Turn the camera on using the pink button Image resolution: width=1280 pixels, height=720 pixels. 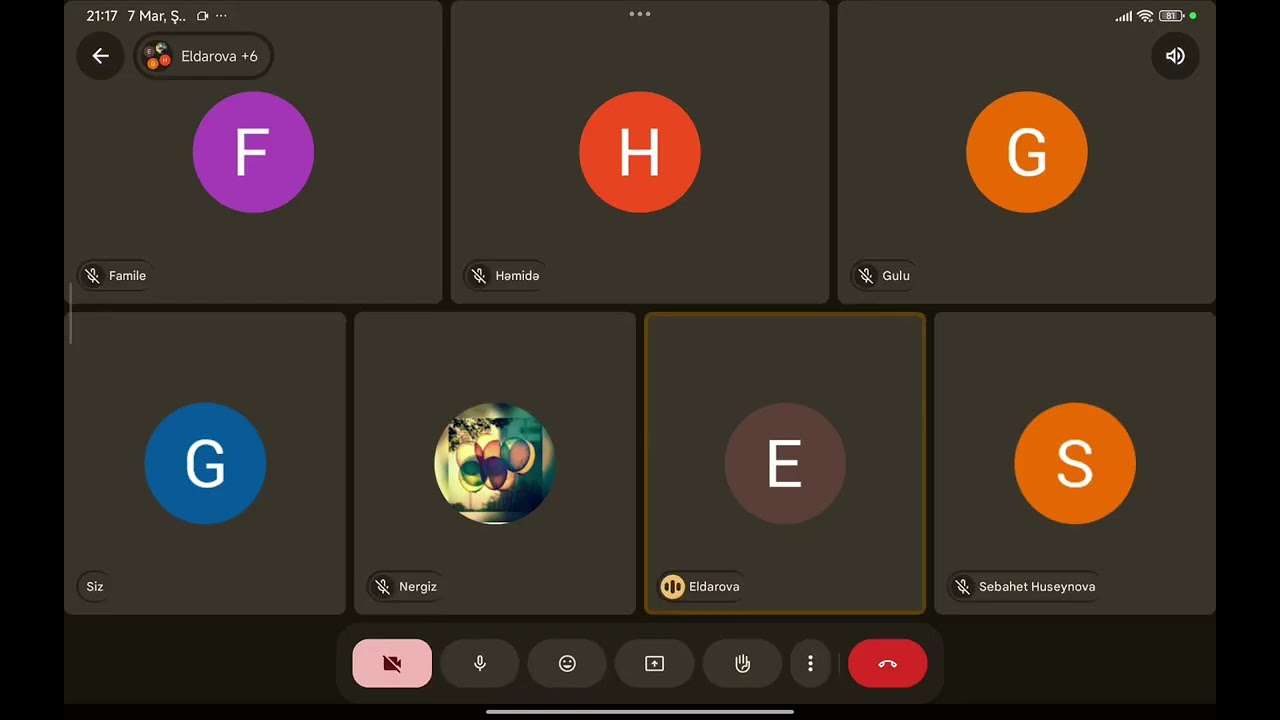pos(392,663)
